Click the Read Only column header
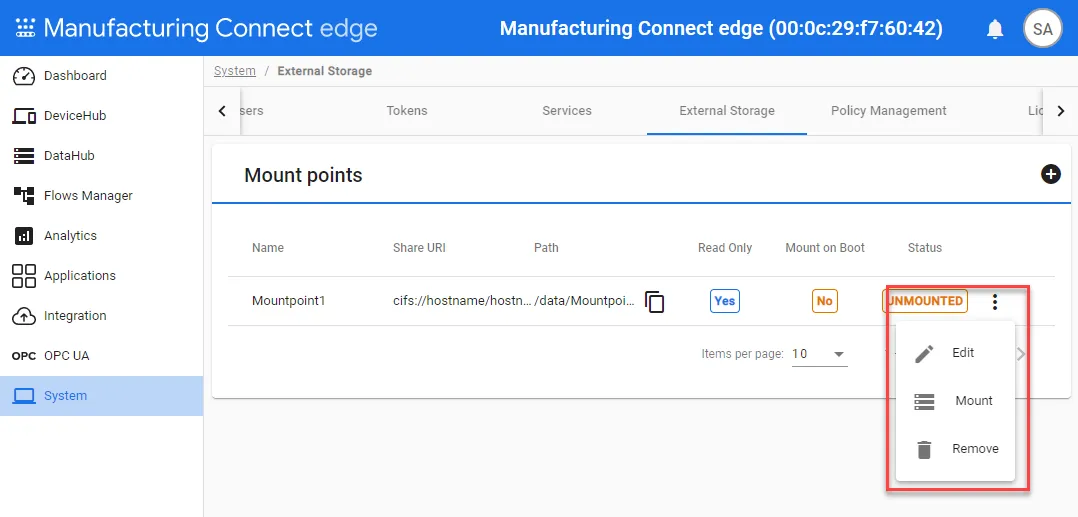This screenshot has width=1078, height=517. click(725, 248)
